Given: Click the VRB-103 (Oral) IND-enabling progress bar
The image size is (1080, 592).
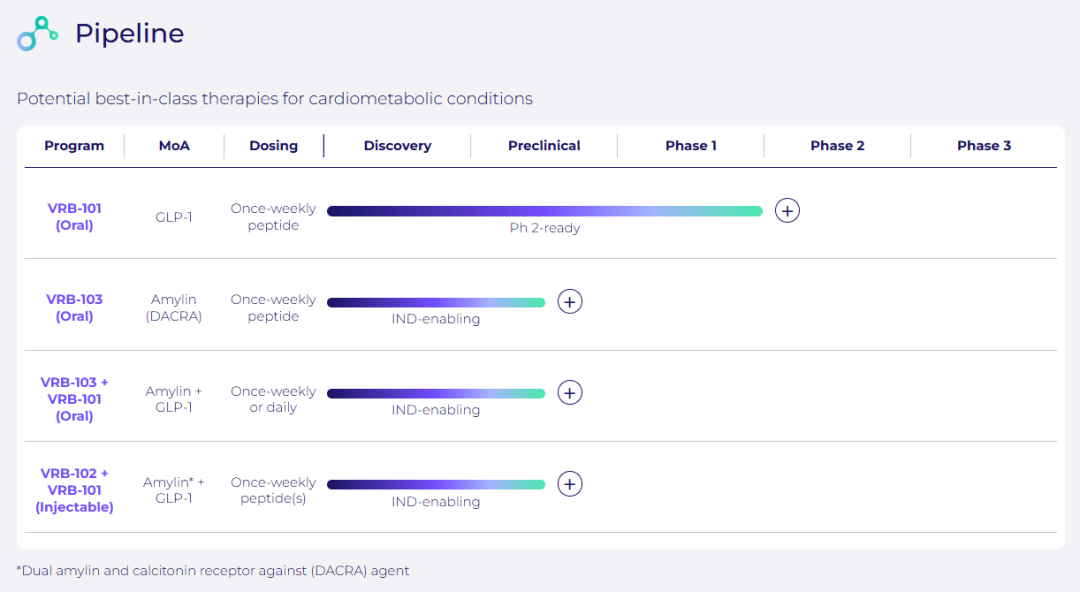Looking at the screenshot, I should point(436,302).
